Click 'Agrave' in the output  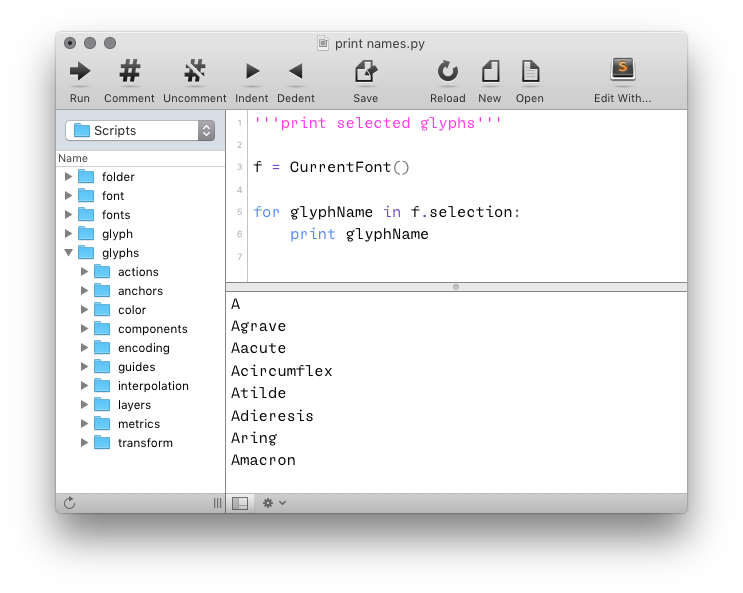pos(259,326)
